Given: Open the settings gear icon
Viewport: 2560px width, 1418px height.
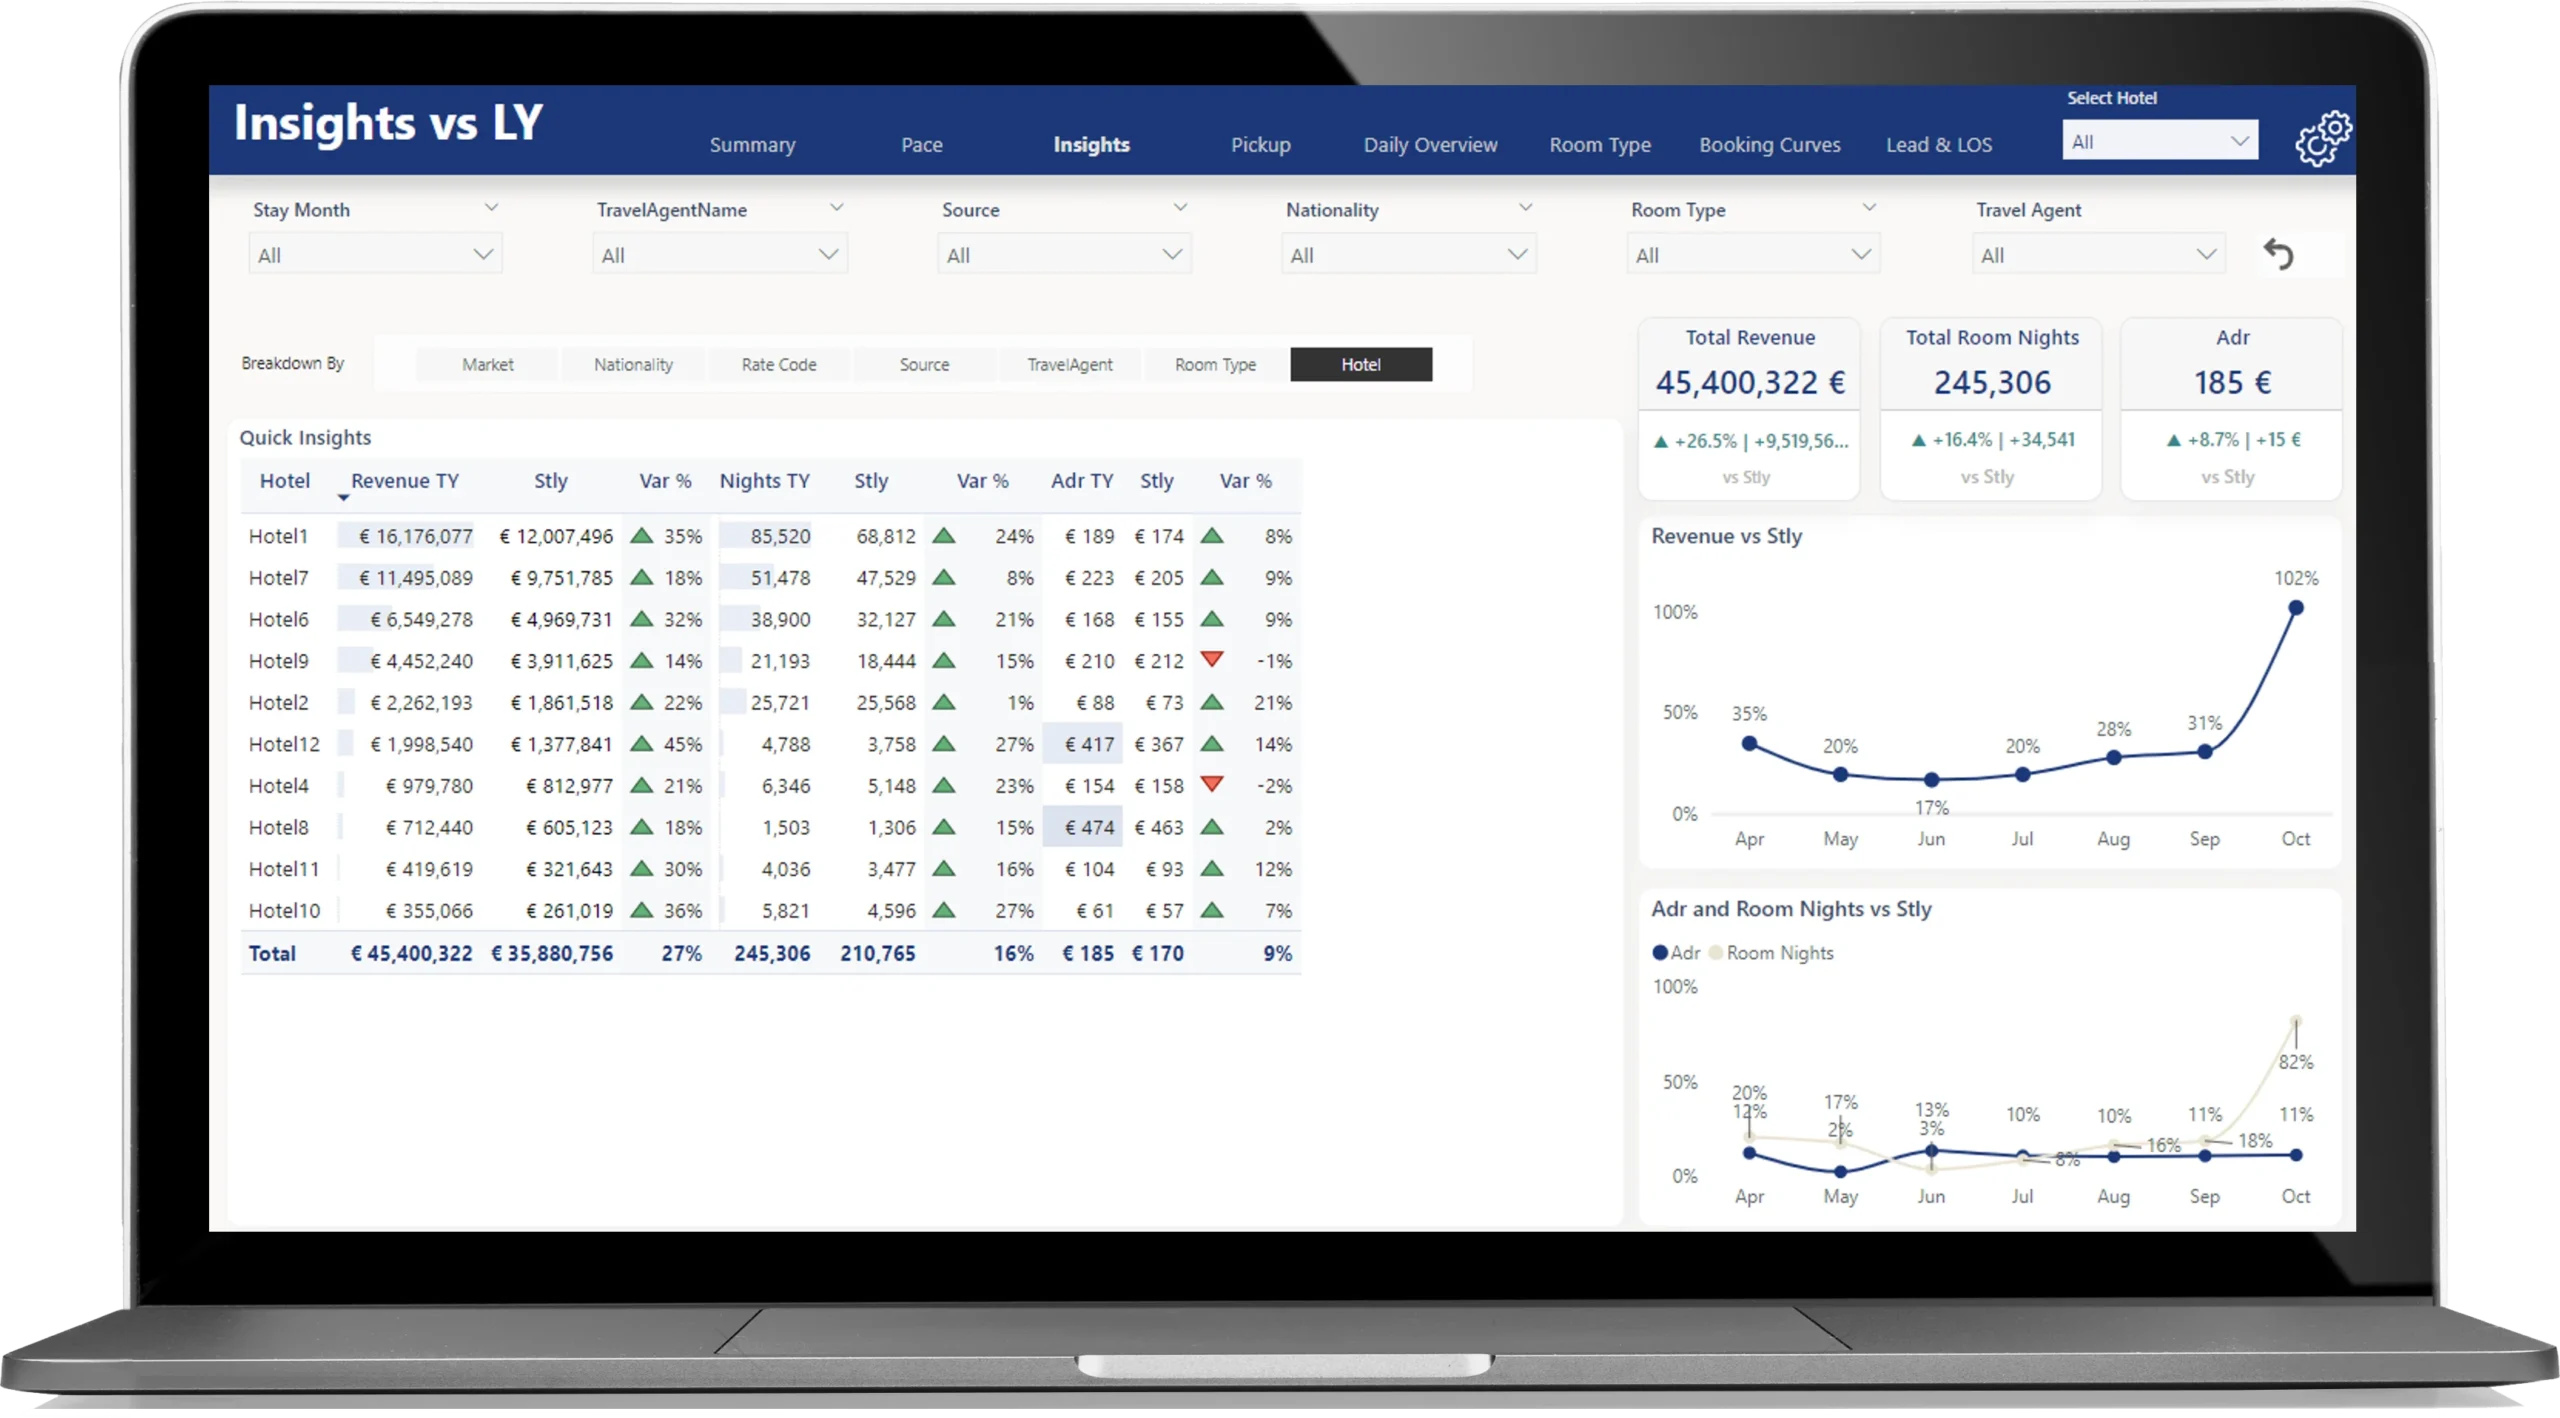Looking at the screenshot, I should 2322,139.
